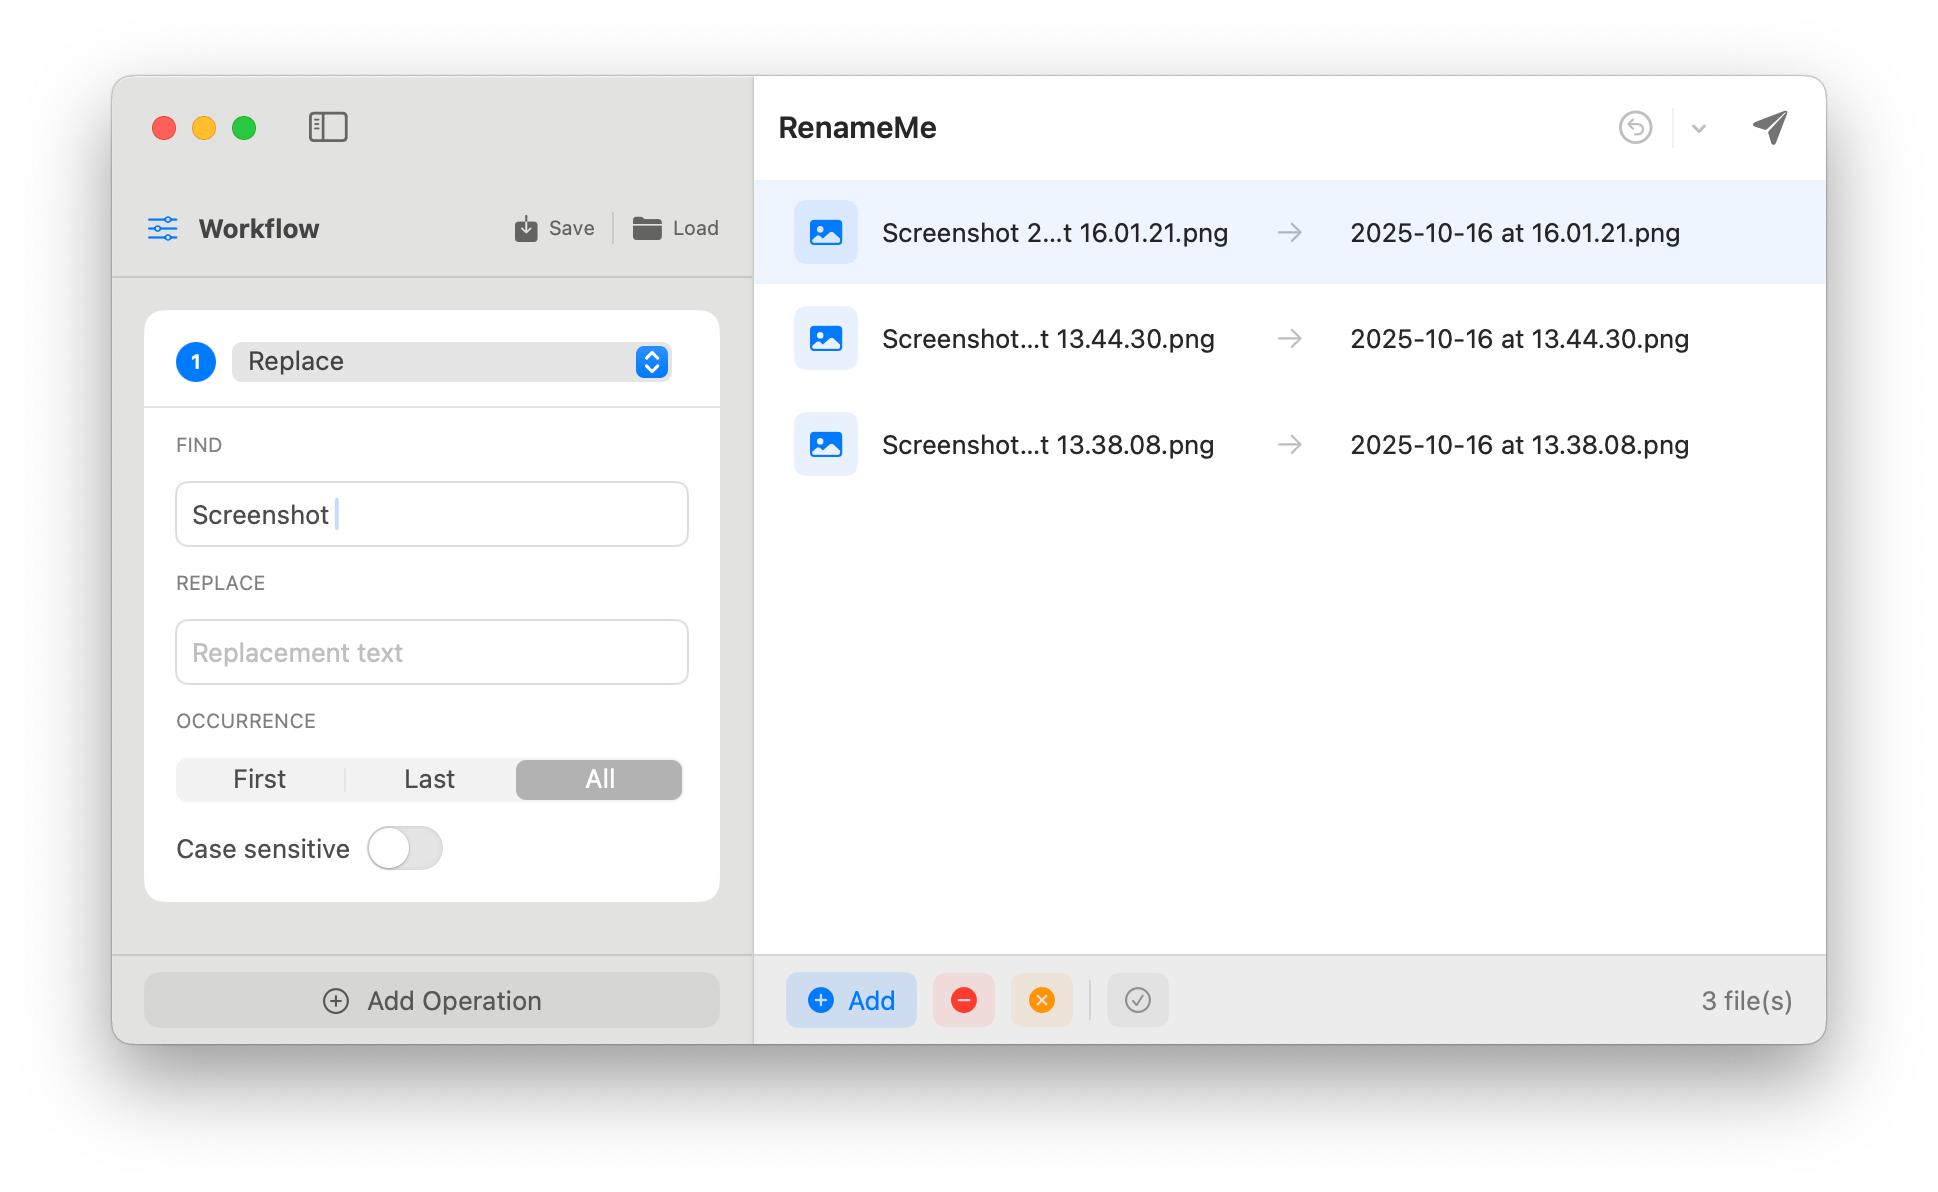Click the Add files button
This screenshot has width=1938, height=1192.
point(851,1000)
